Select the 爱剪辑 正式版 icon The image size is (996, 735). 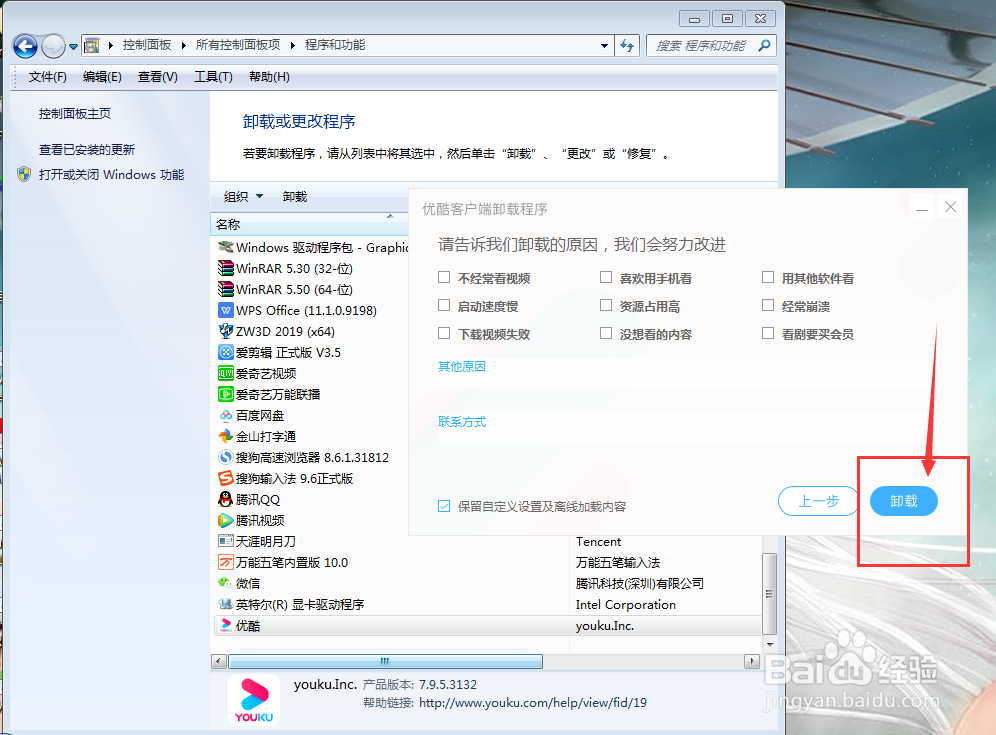[x=225, y=352]
